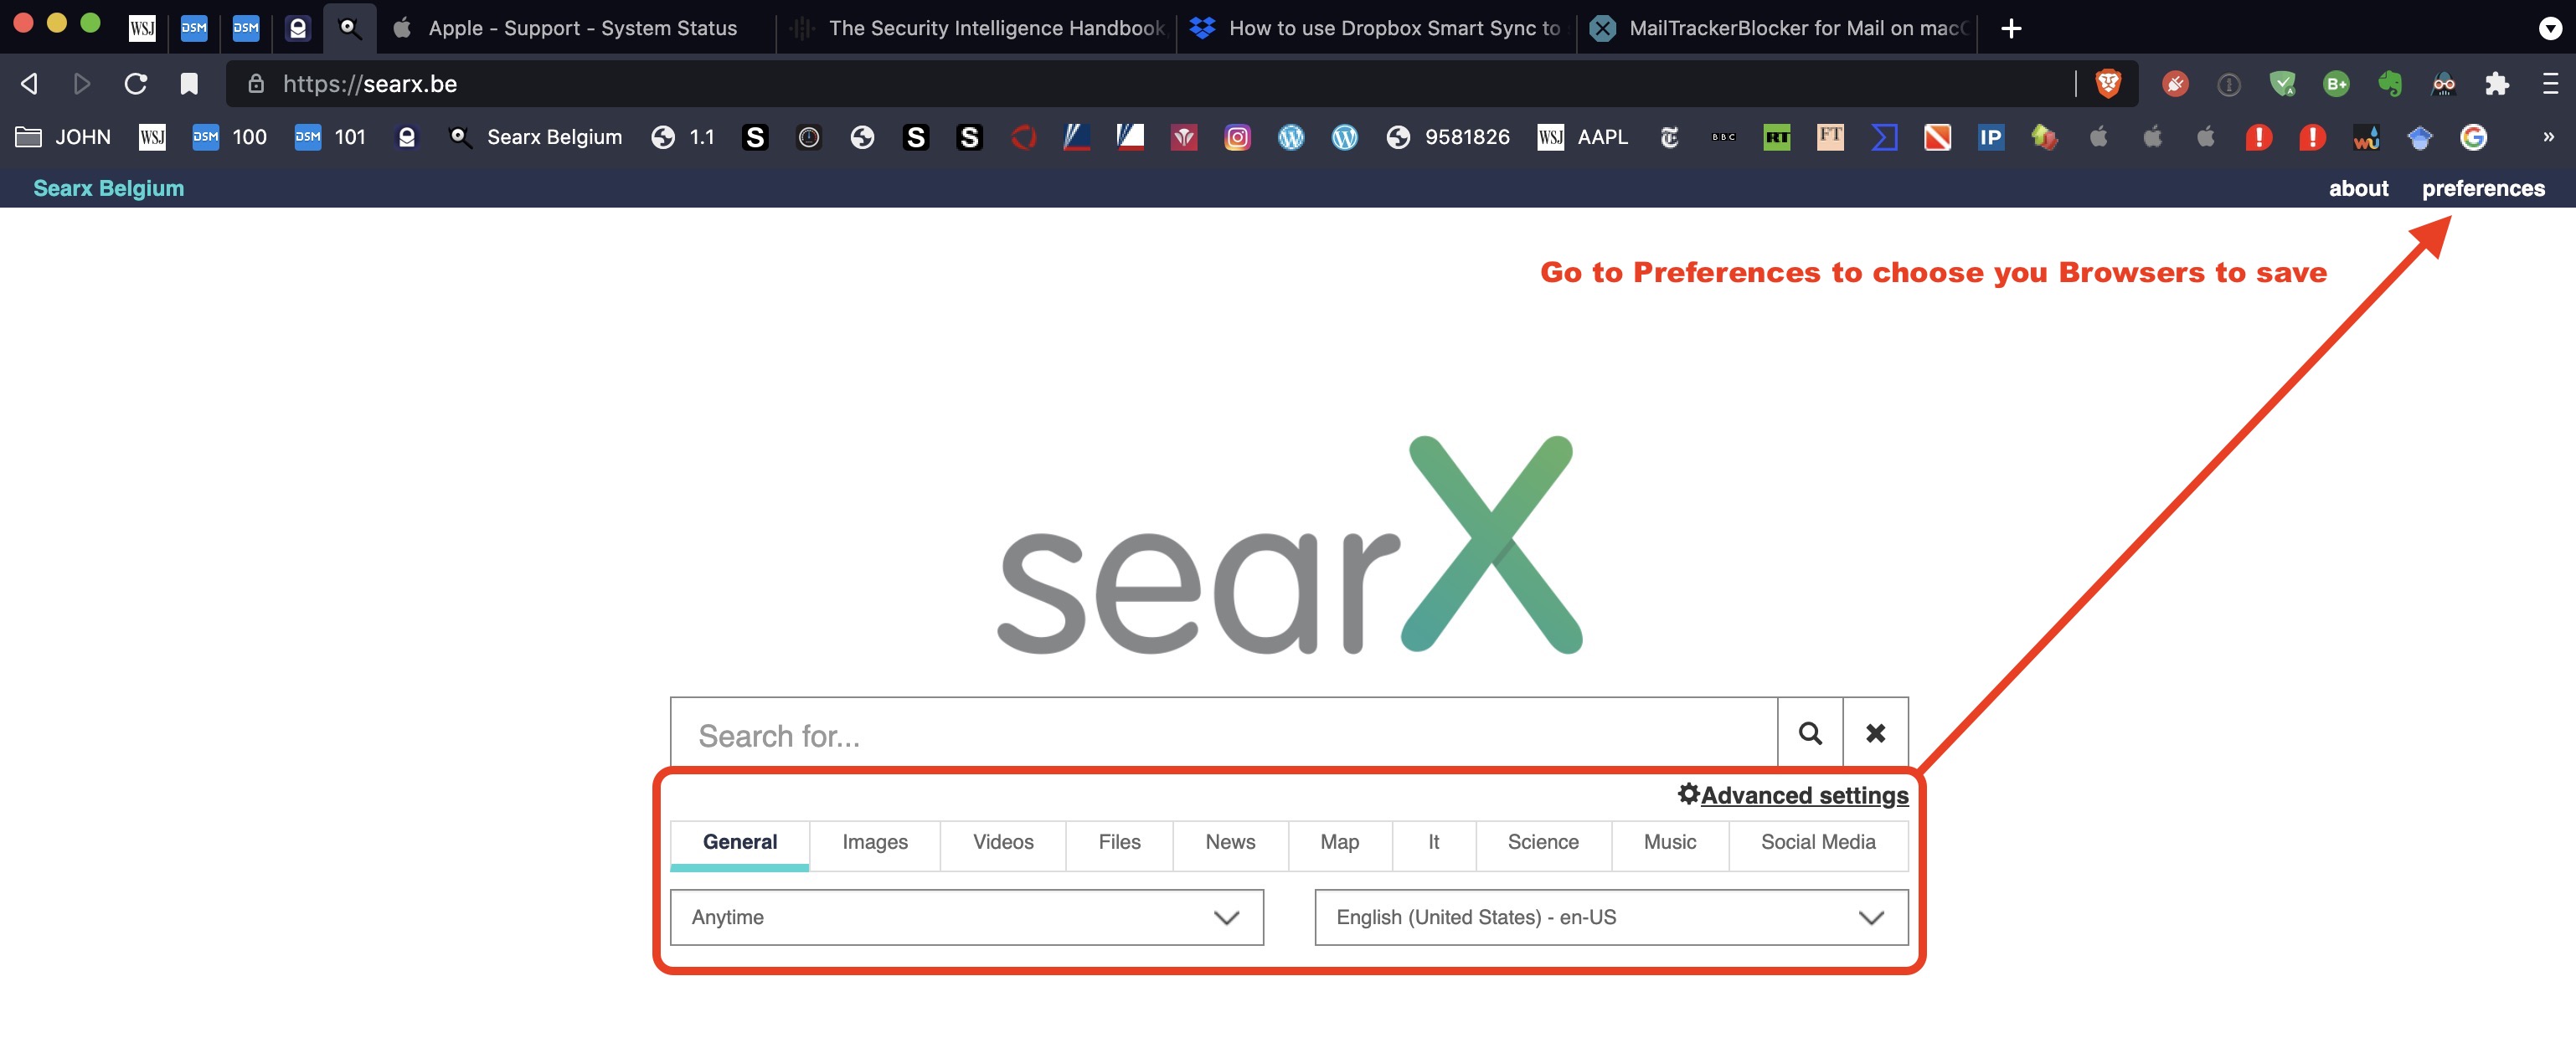The height and width of the screenshot is (1043, 2576).
Task: Open the Evernote extension icon
Action: click(x=2390, y=84)
